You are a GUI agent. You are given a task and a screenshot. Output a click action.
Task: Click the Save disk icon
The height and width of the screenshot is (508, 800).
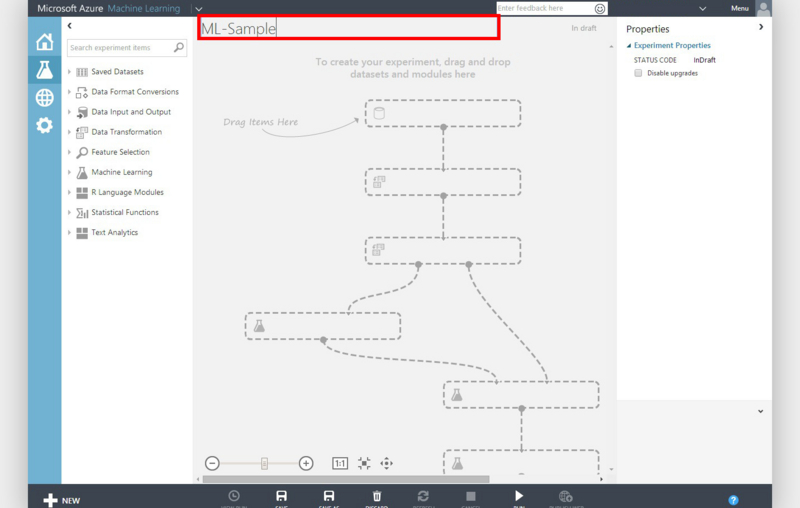pyautogui.click(x=281, y=496)
